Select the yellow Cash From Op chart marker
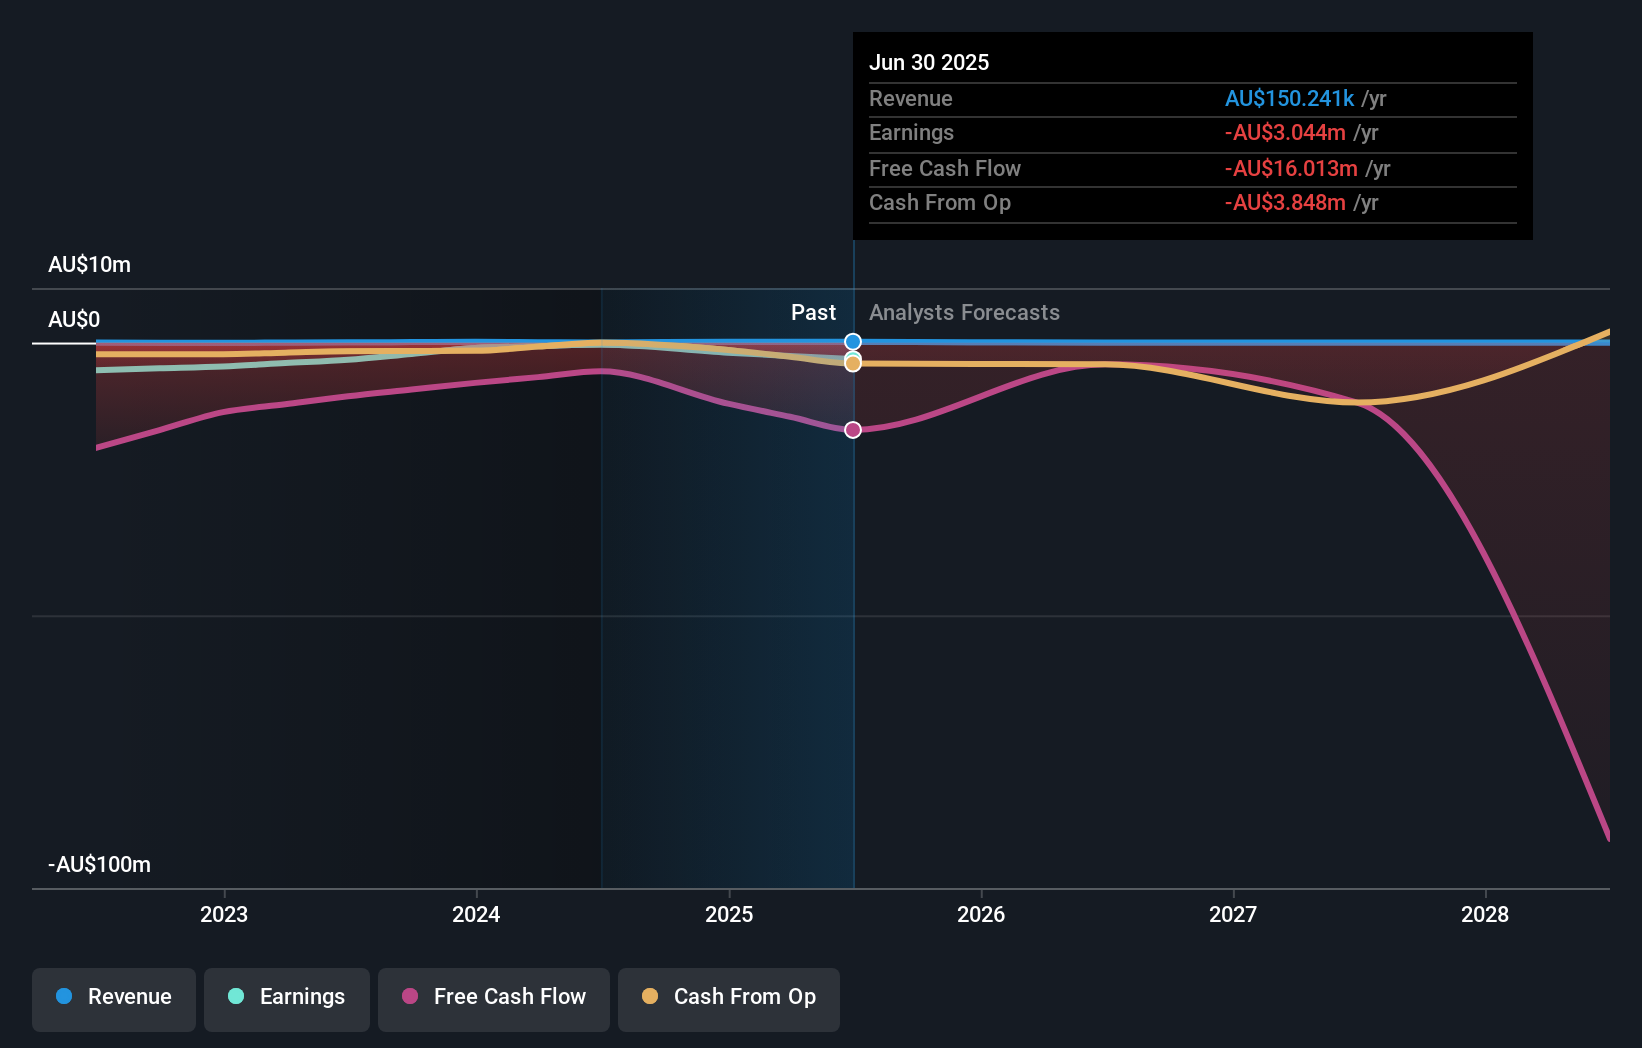Viewport: 1642px width, 1048px height. [x=852, y=363]
